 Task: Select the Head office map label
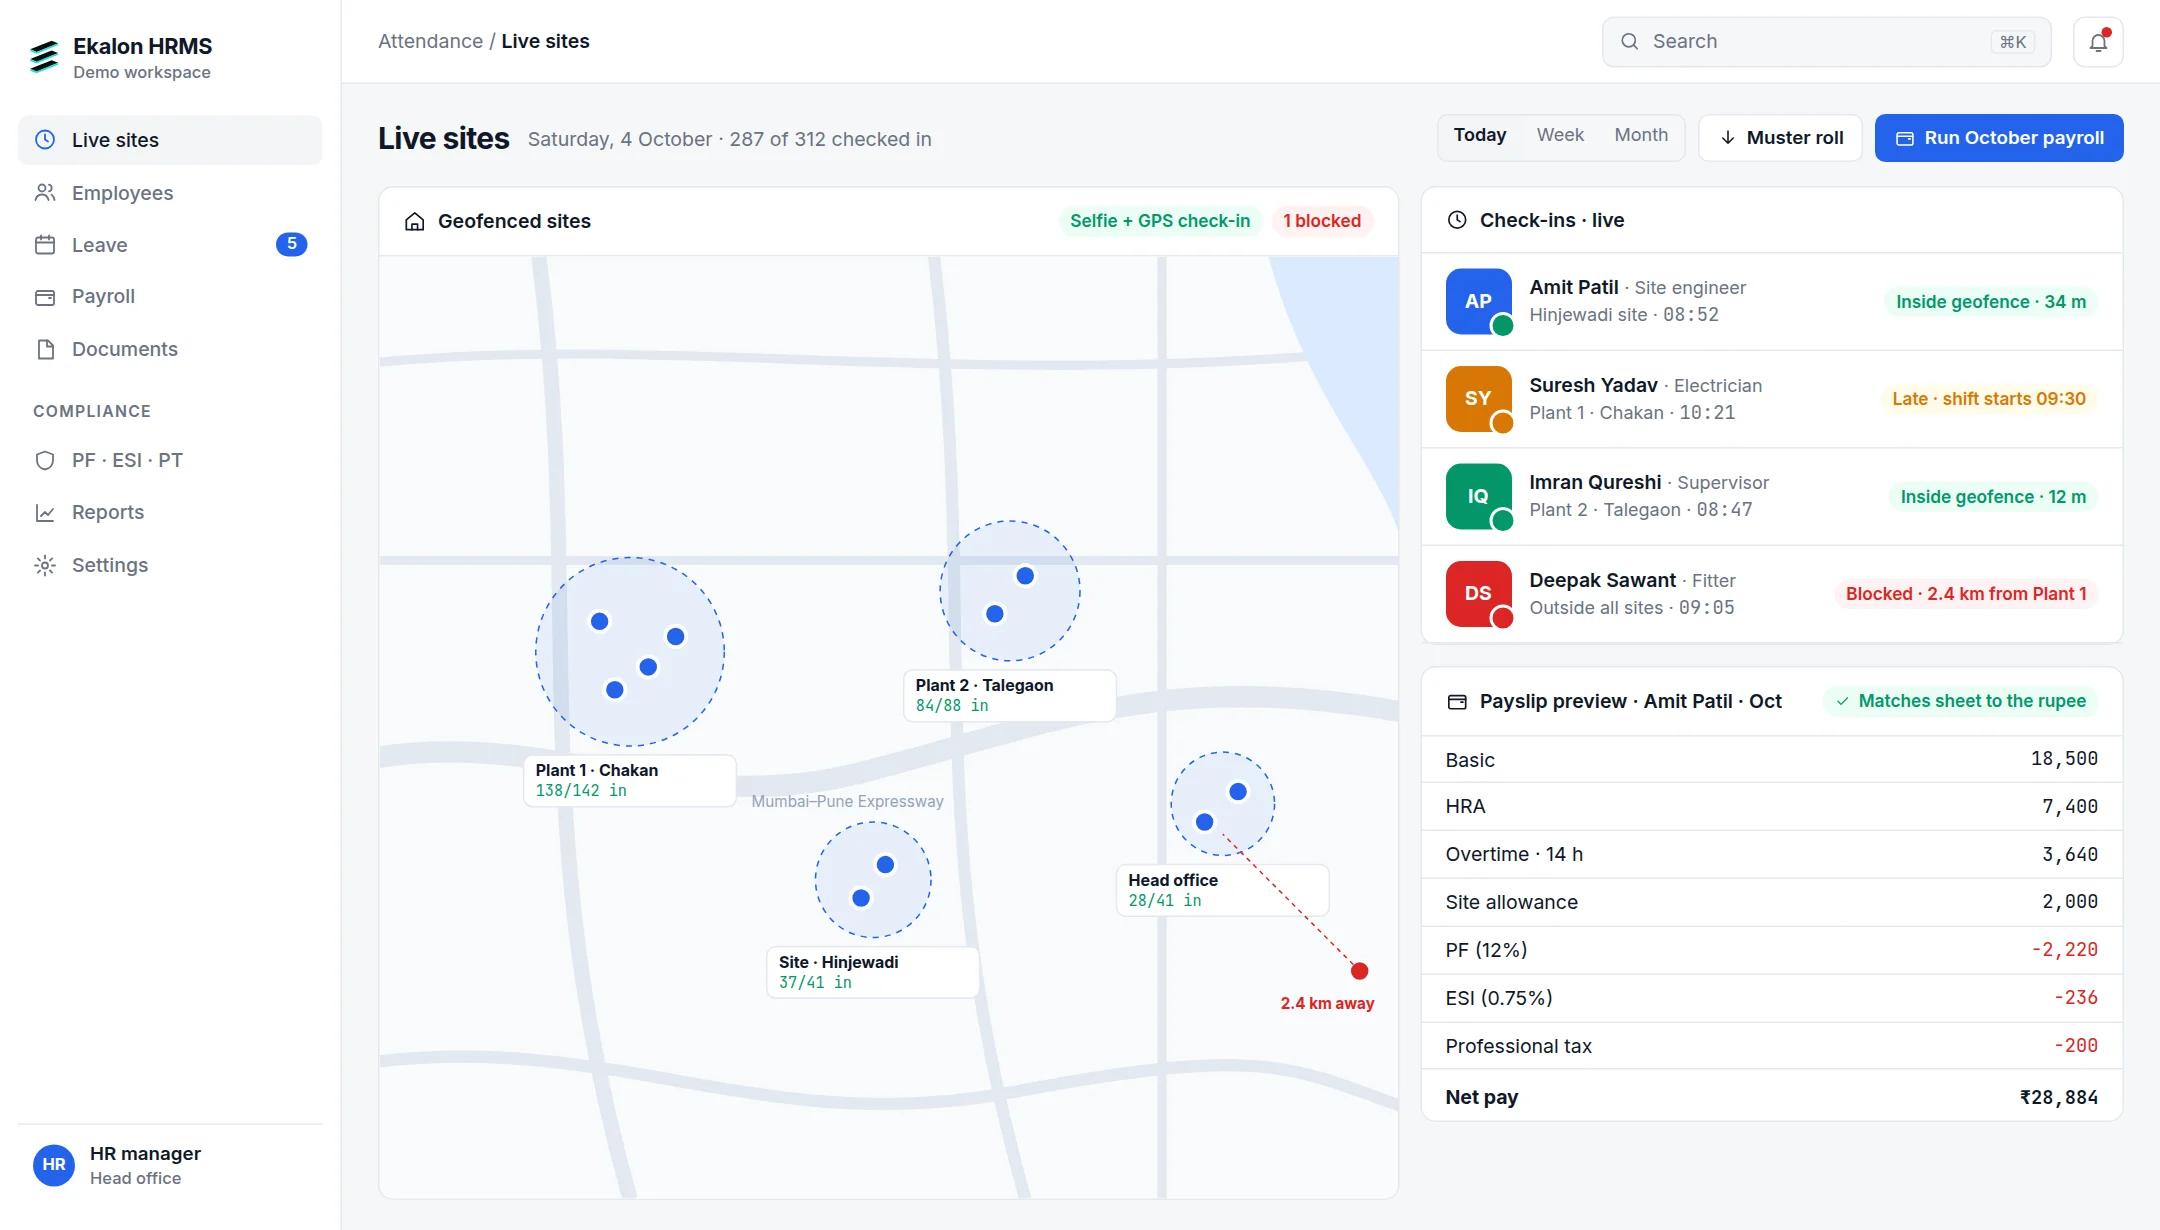coord(1222,890)
